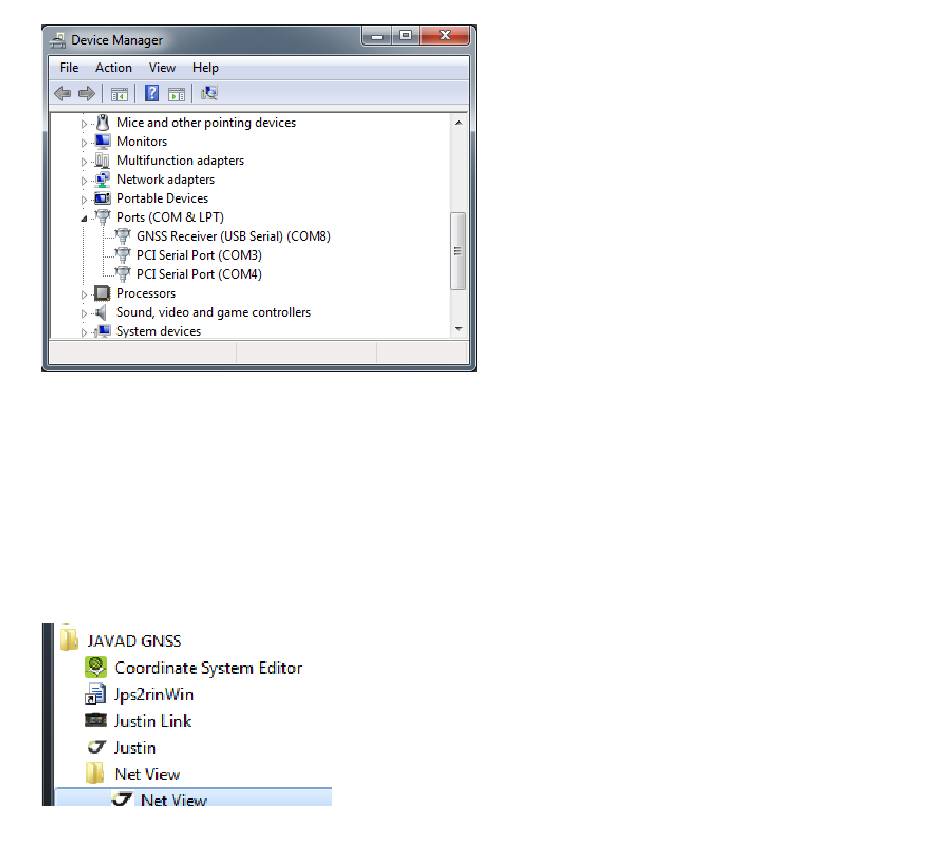Click the Justin Link program icon
This screenshot has width=950, height=844.
point(96,720)
